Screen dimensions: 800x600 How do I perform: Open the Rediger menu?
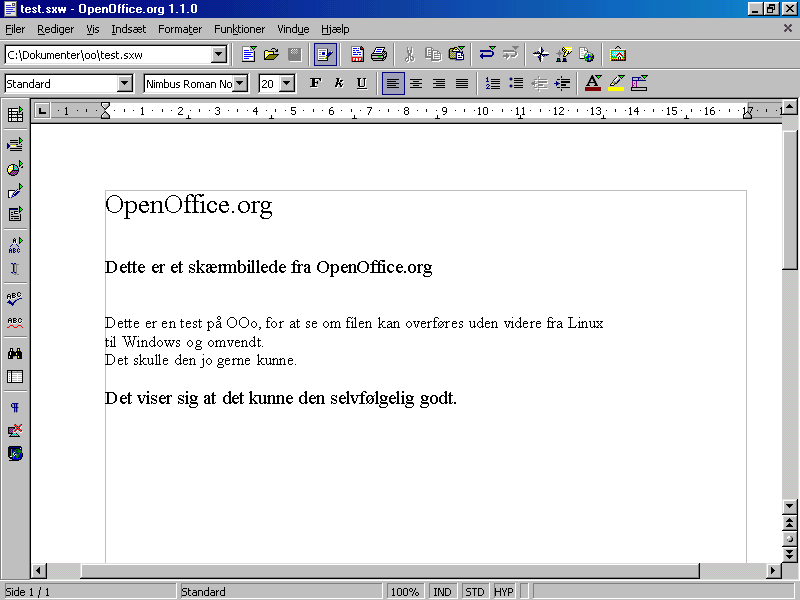click(x=56, y=29)
